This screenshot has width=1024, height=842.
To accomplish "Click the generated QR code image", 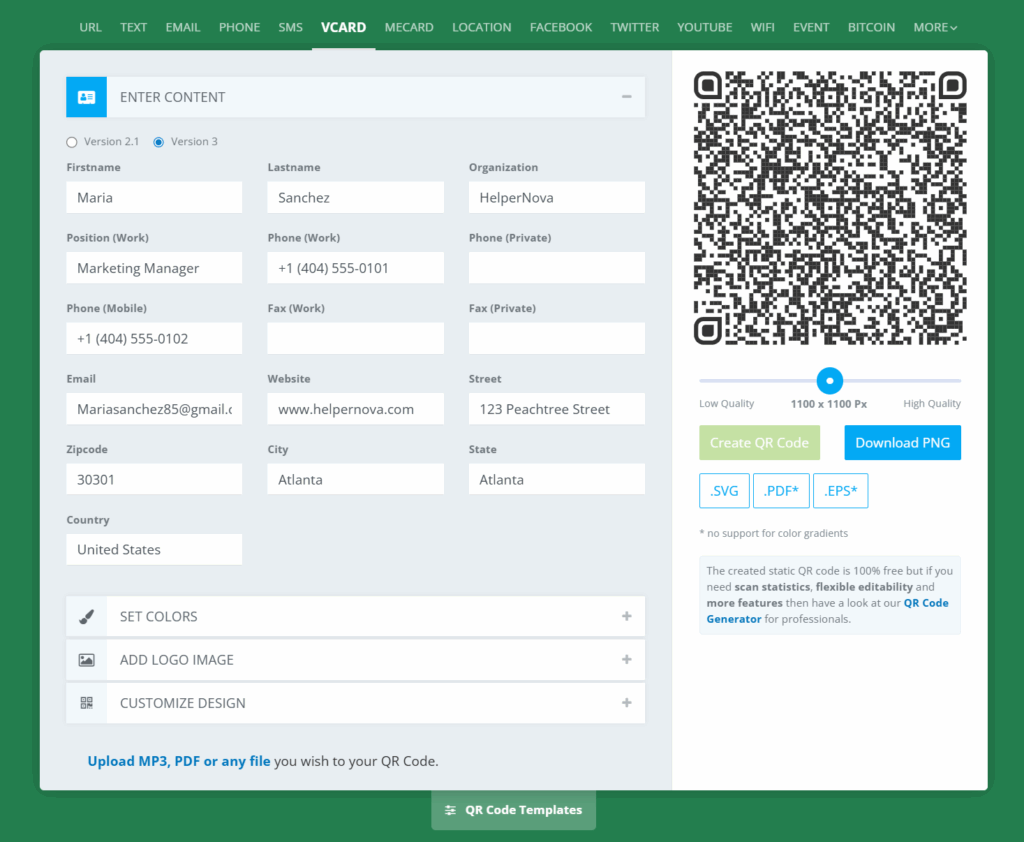I will click(830, 208).
